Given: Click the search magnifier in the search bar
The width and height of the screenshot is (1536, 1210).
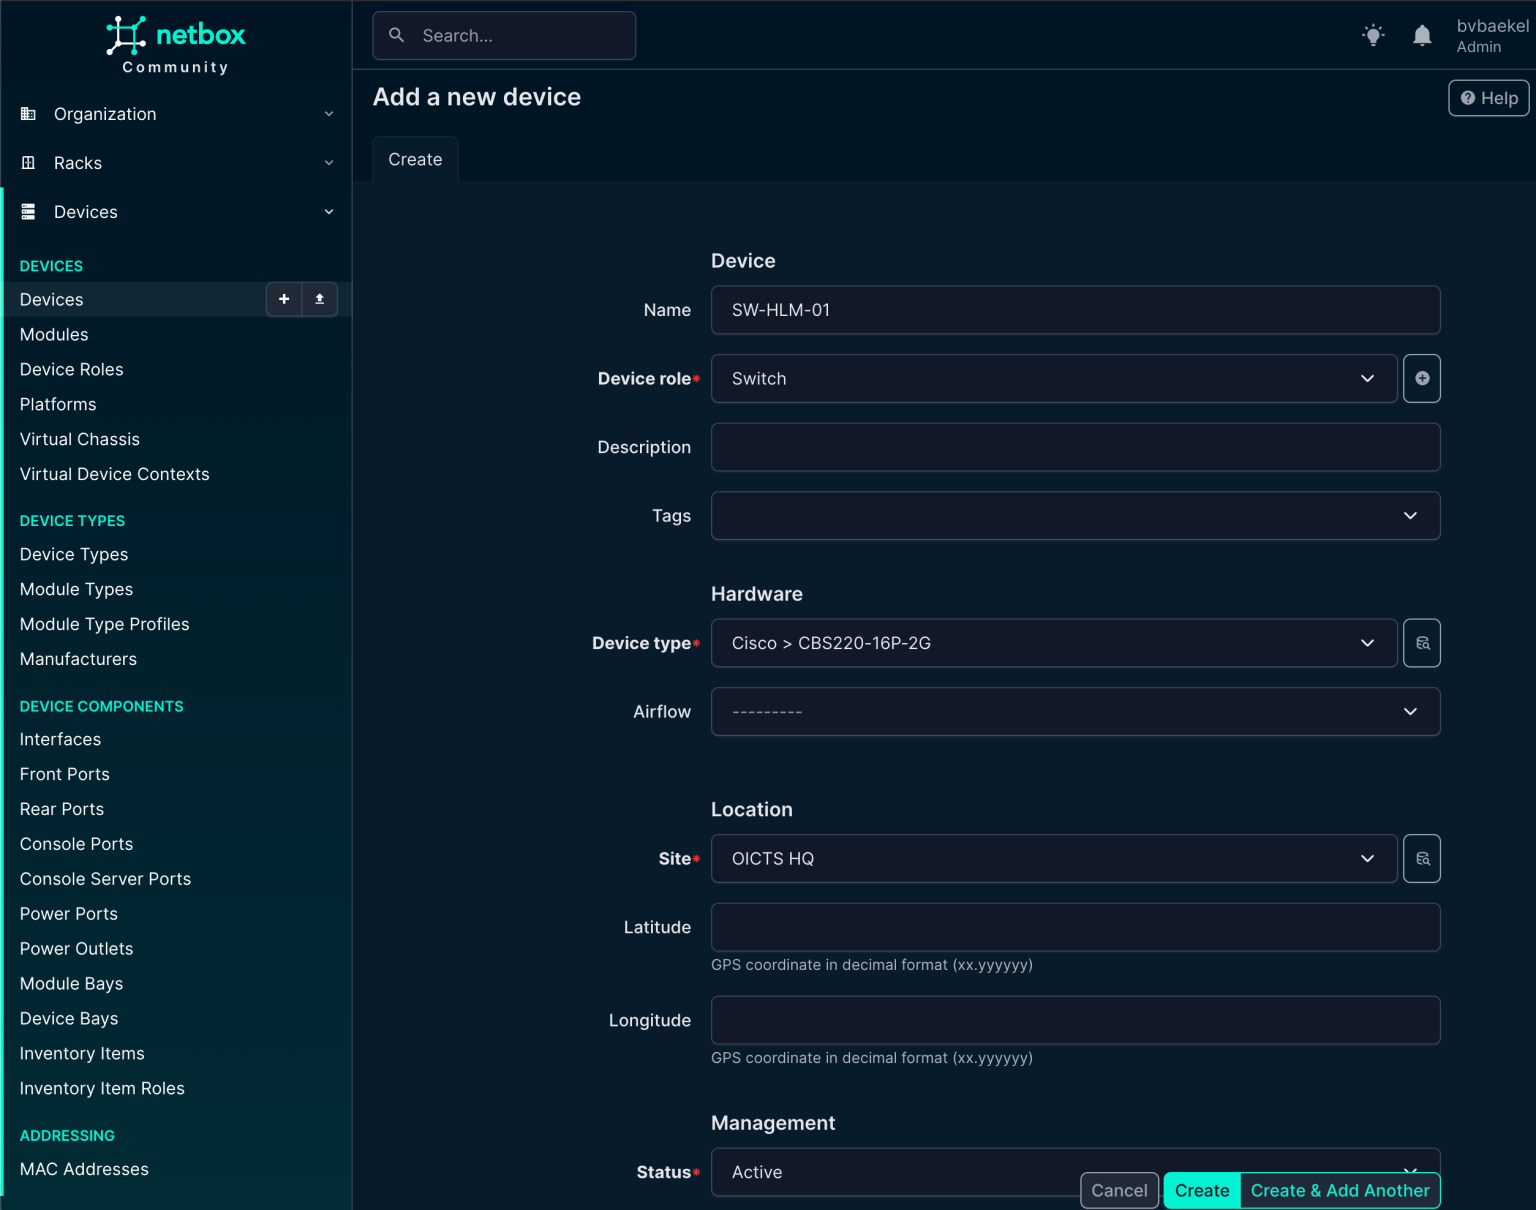Looking at the screenshot, I should pyautogui.click(x=396, y=35).
